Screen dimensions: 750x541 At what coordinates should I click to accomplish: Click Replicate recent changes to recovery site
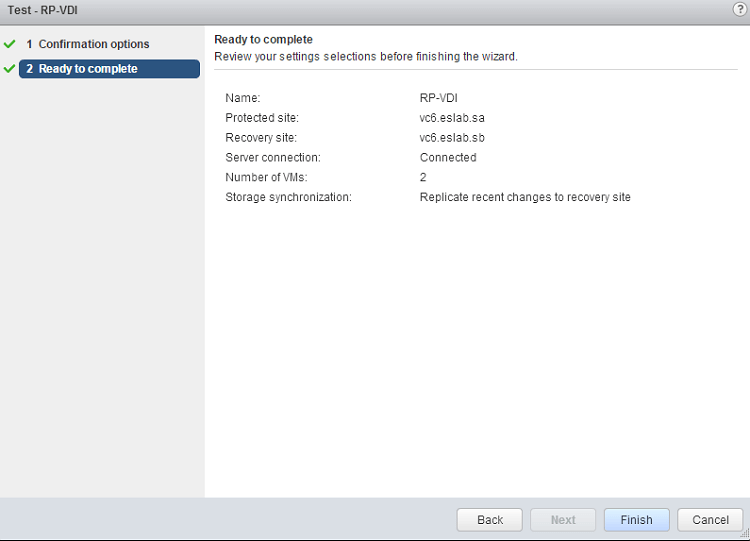(525, 197)
